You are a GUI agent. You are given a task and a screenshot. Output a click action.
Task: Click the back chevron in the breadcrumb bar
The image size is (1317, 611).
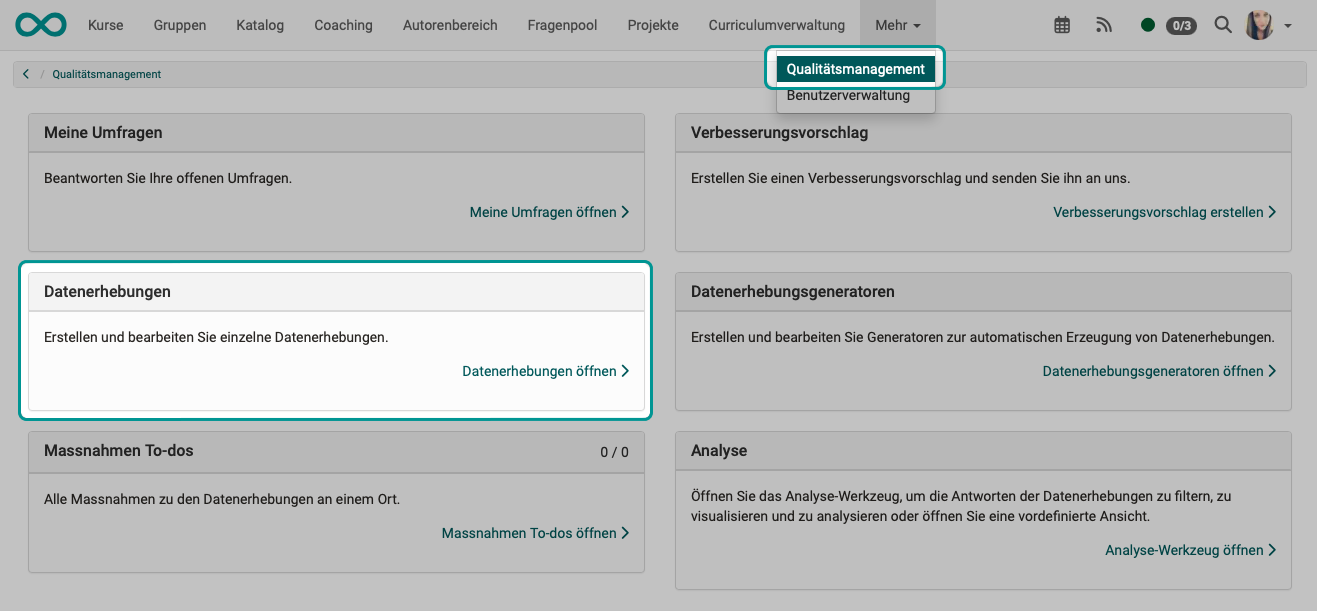[25, 72]
